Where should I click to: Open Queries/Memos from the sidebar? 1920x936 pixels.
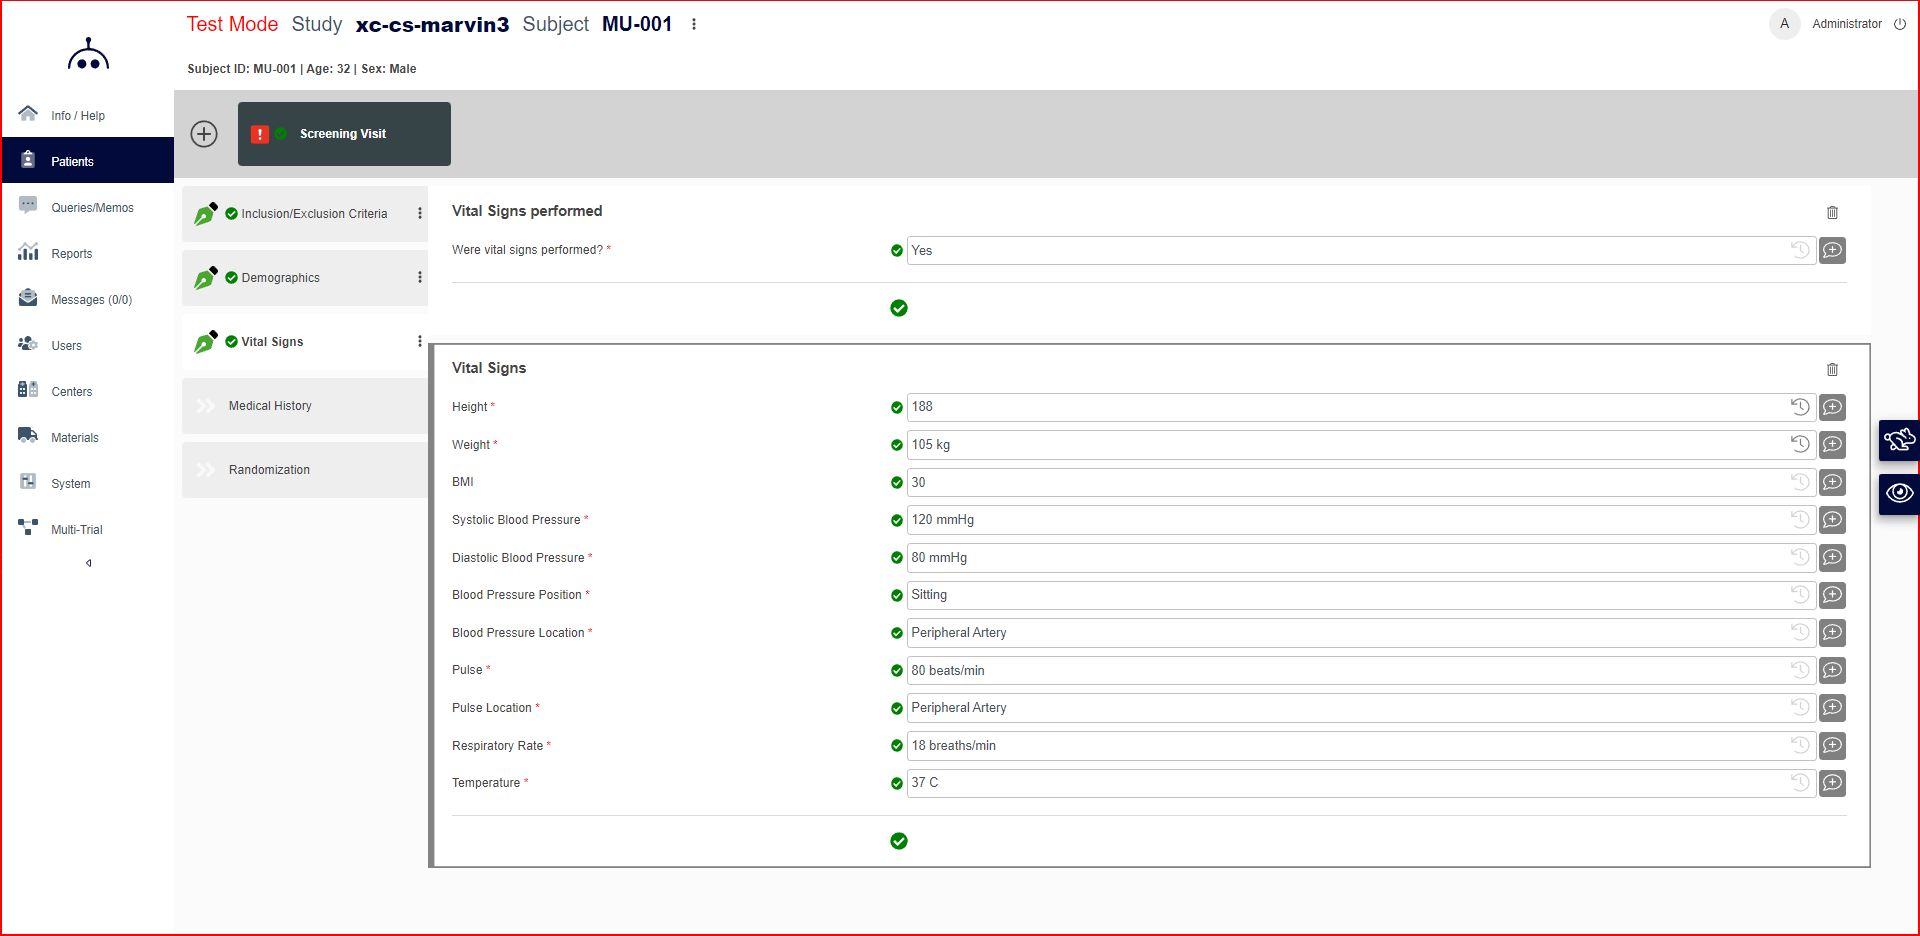92,207
